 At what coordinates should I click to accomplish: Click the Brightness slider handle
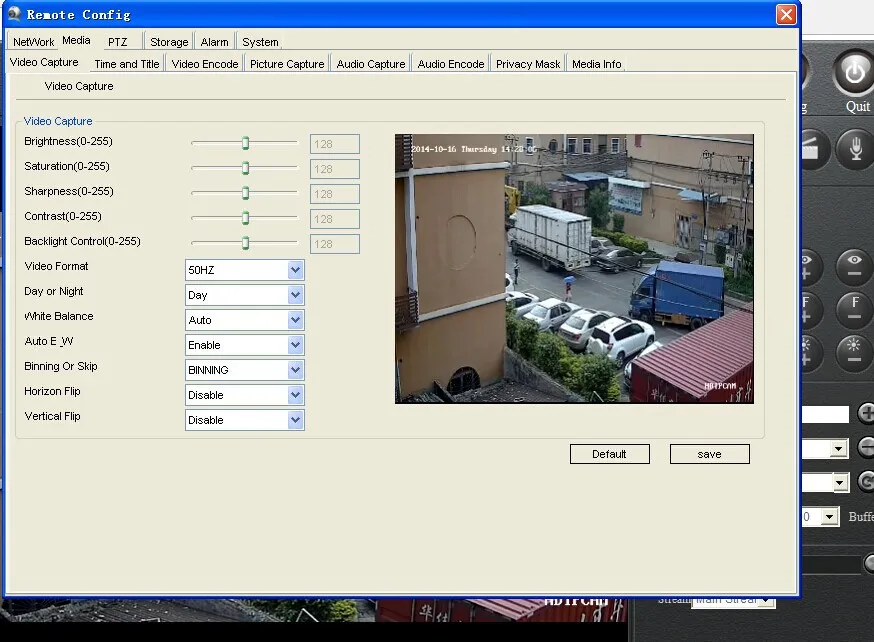click(245, 143)
